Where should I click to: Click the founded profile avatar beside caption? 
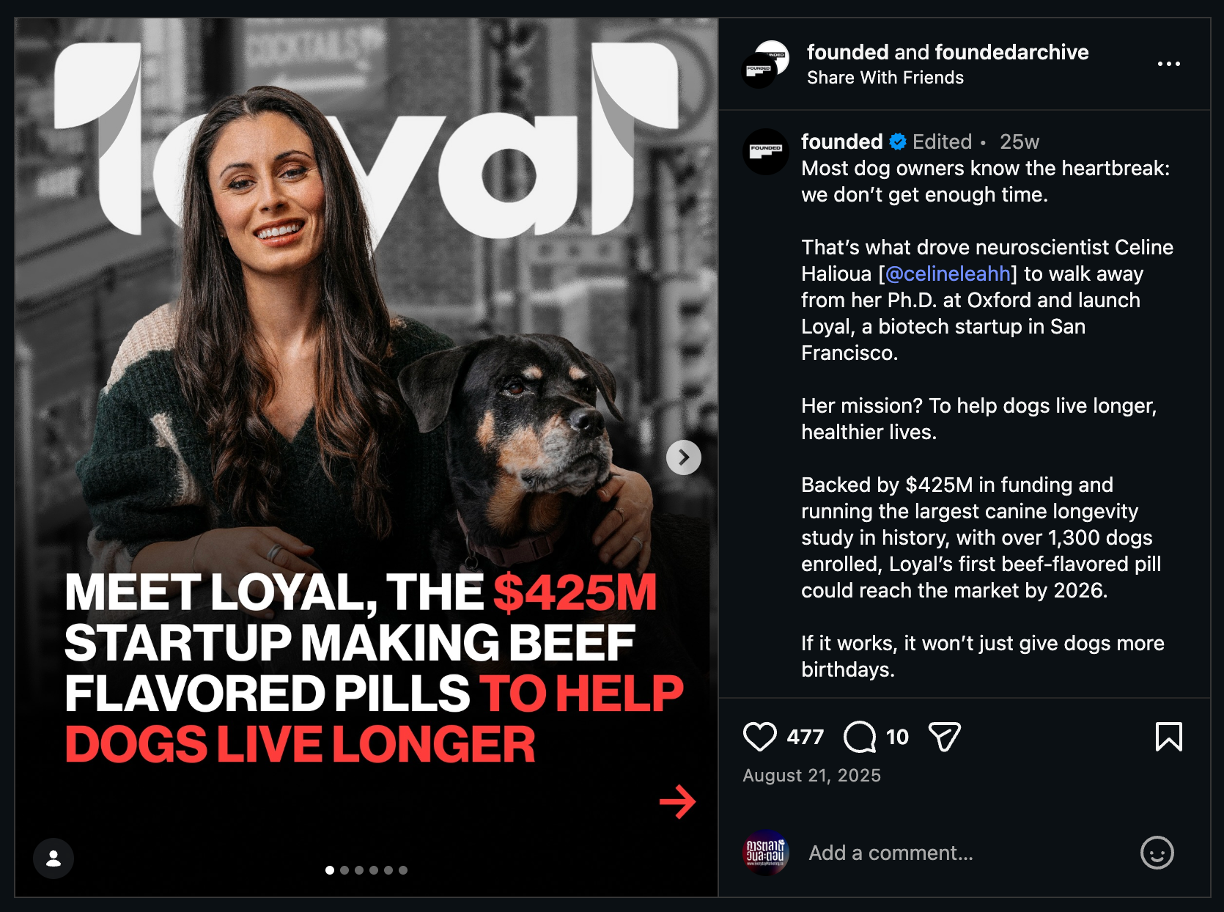coord(767,152)
